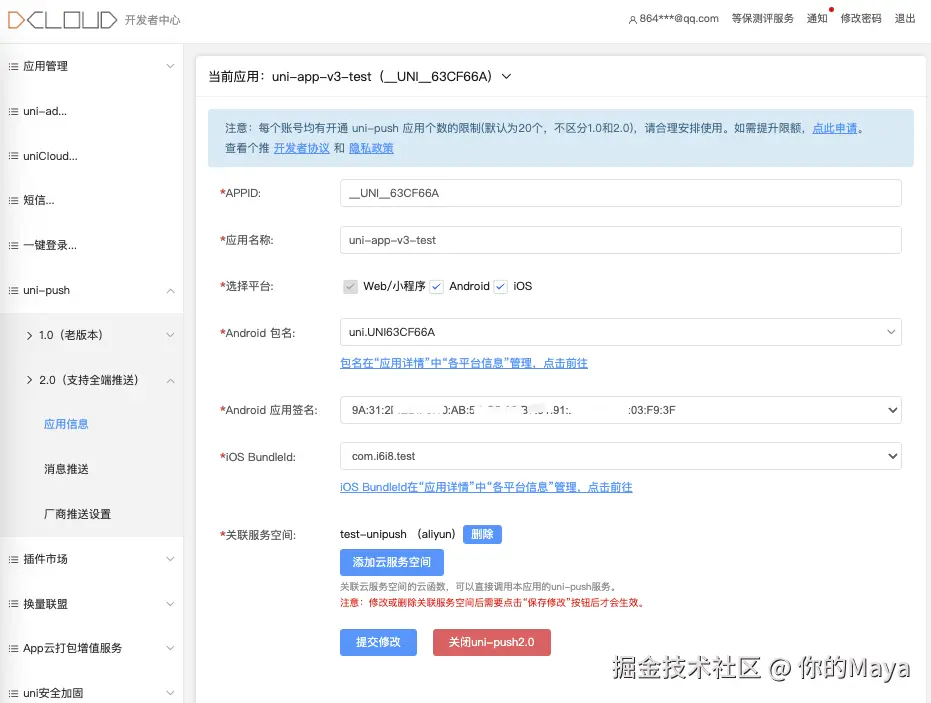The width and height of the screenshot is (931, 703).
Task: Open 厂商推送设置 sidebar item
Action: pyautogui.click(x=77, y=514)
